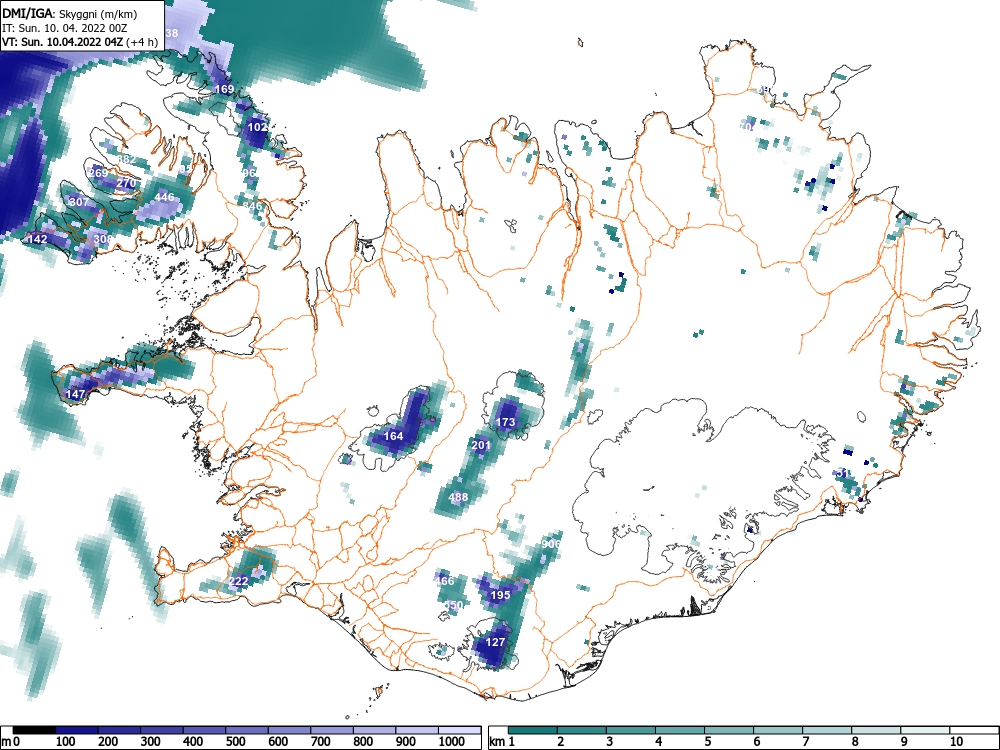Click the 488 visibility label
The image size is (1000, 750).
[459, 497]
